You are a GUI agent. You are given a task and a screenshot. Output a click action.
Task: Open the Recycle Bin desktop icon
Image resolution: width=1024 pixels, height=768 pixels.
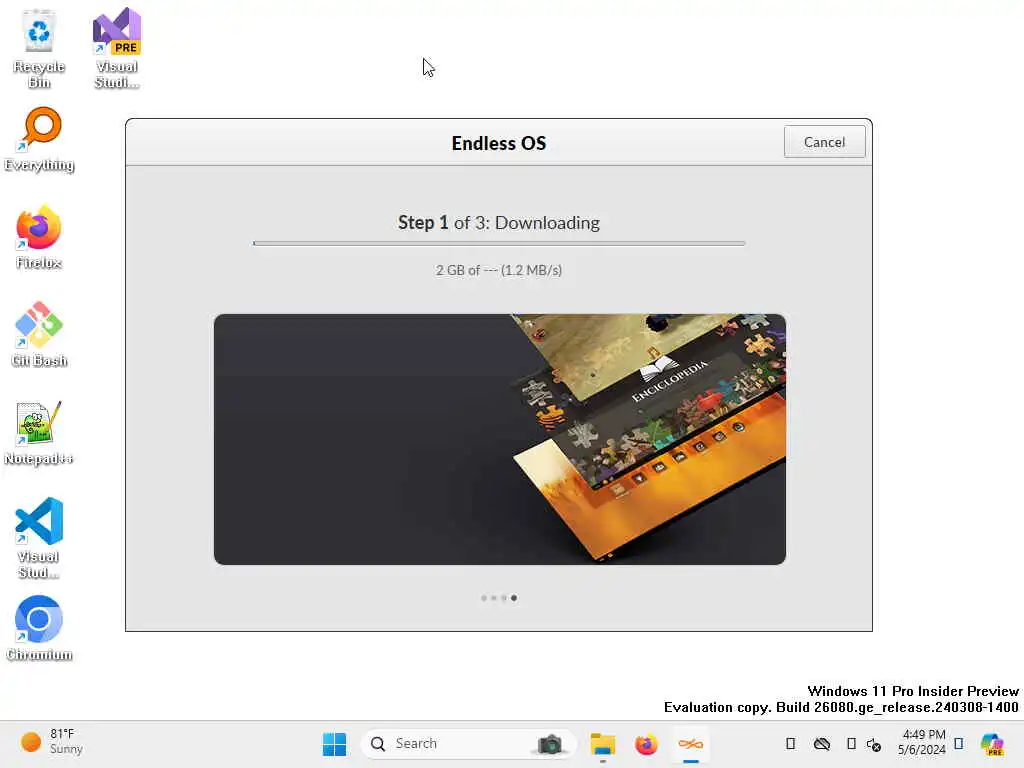coord(39,50)
